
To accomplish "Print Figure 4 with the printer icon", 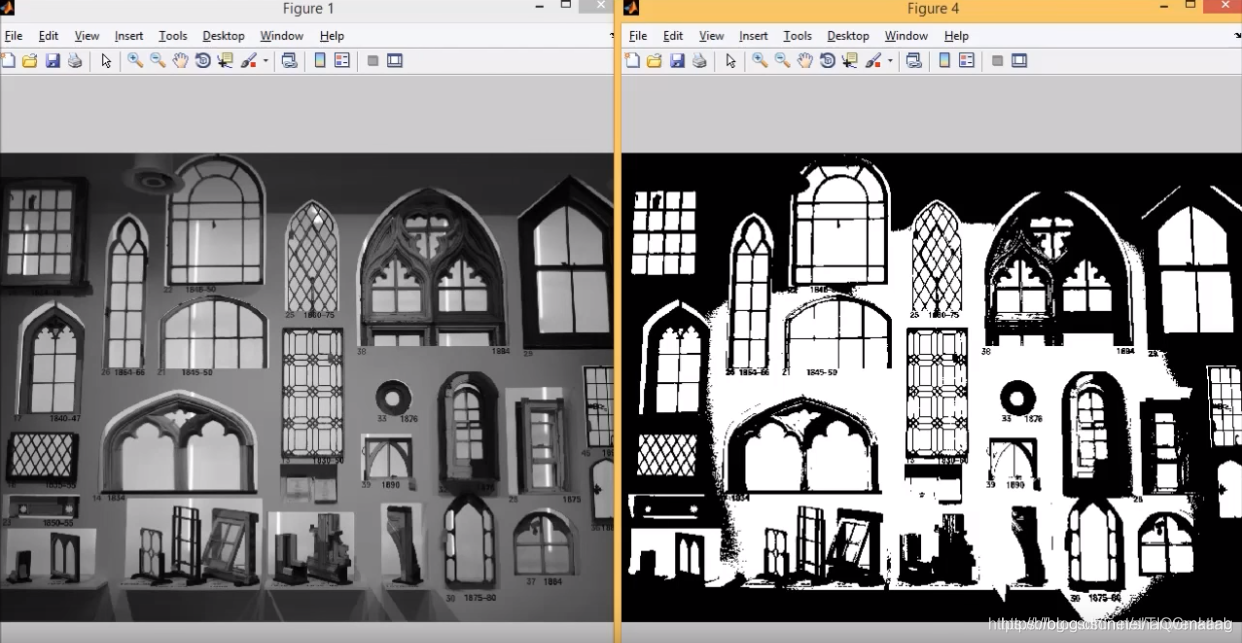I will 699,61.
